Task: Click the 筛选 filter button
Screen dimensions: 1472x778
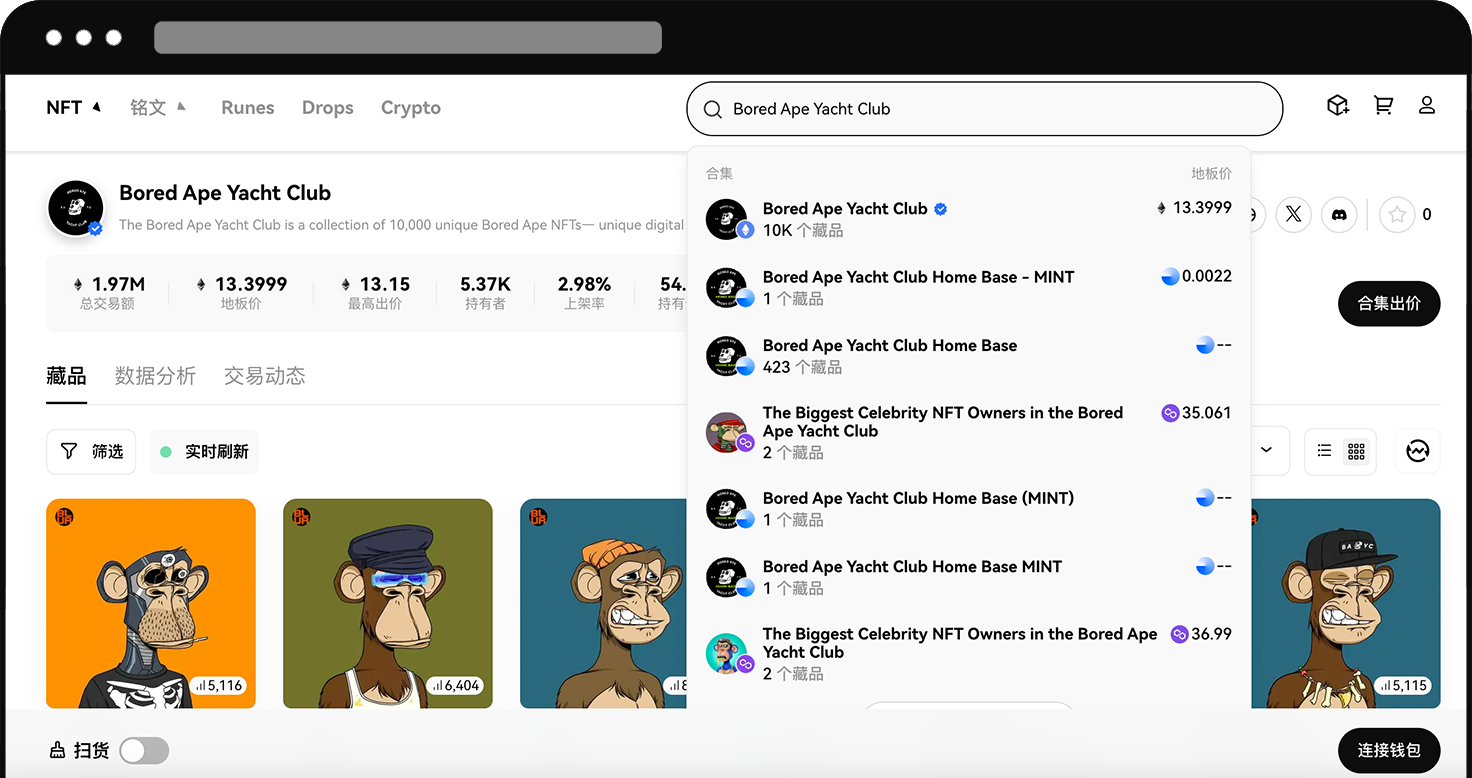Action: tap(91, 452)
